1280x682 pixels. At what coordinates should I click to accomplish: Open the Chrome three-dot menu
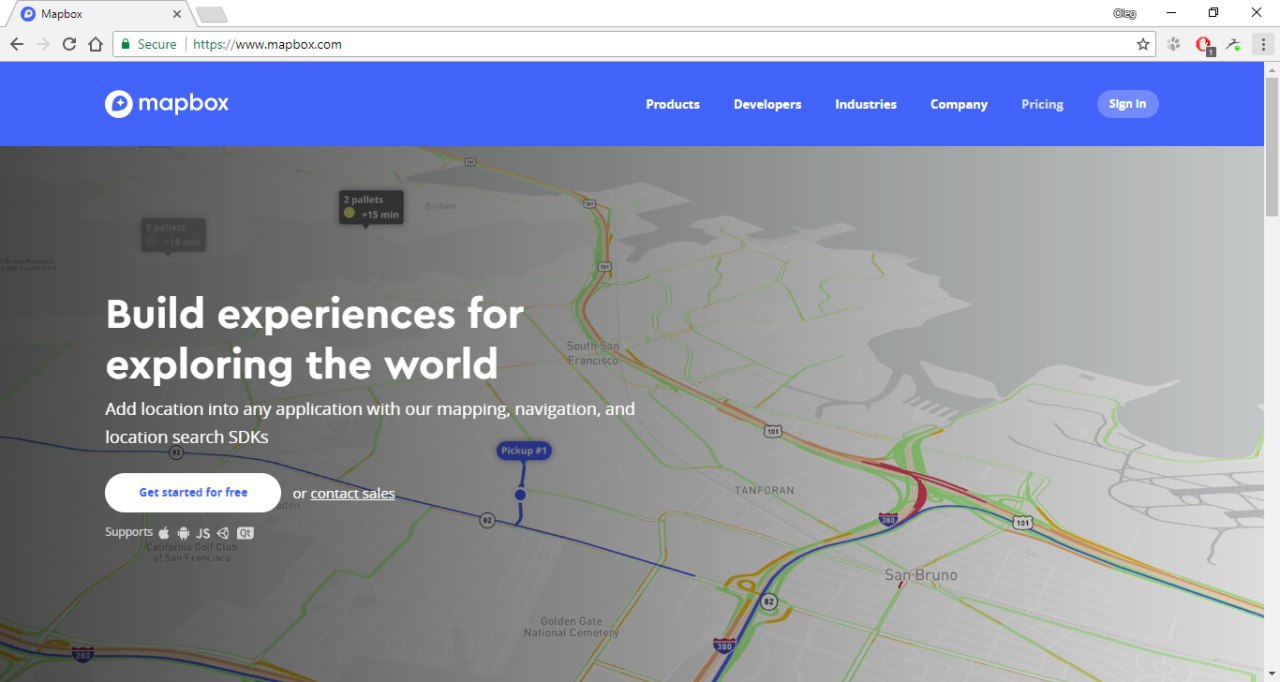point(1263,44)
